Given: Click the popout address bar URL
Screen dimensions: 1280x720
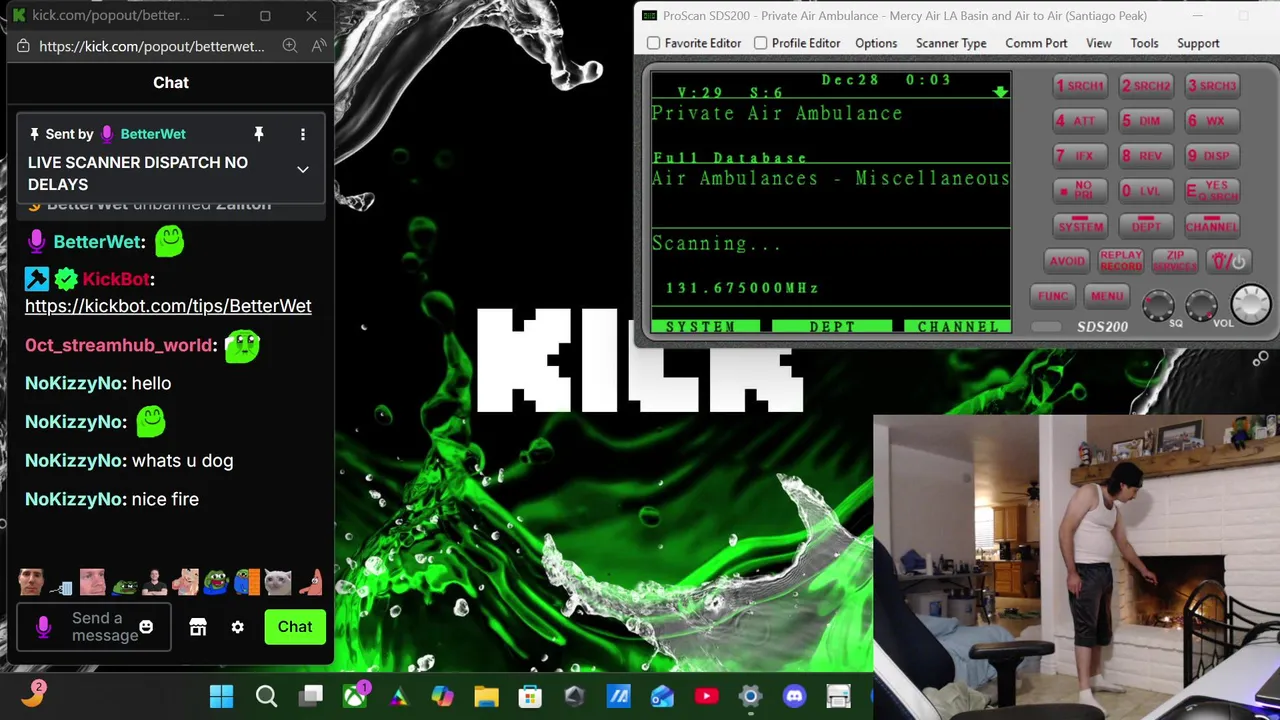Looking at the screenshot, I should (x=152, y=46).
